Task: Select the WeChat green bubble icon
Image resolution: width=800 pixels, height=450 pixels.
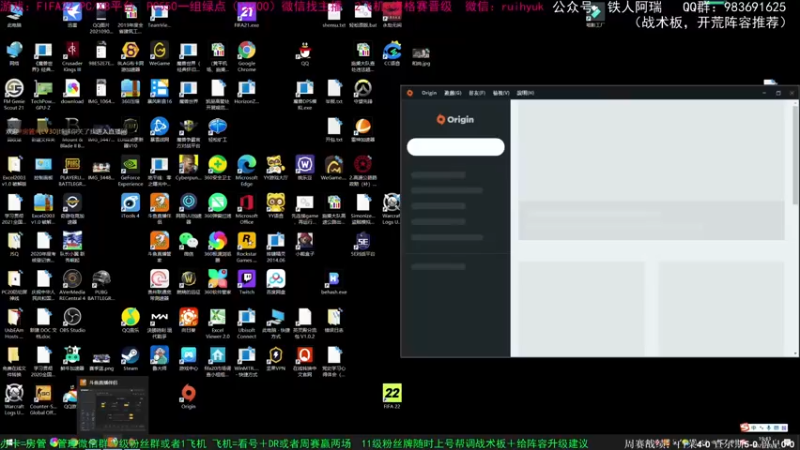Action: pyautogui.click(x=188, y=244)
